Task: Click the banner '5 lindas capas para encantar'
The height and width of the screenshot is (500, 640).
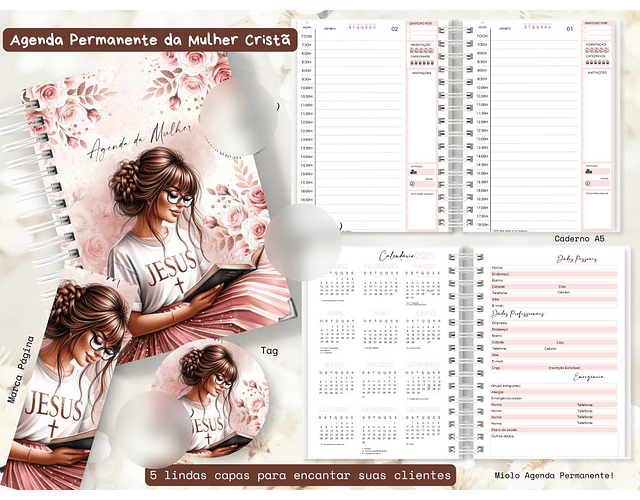Action: (x=300, y=475)
